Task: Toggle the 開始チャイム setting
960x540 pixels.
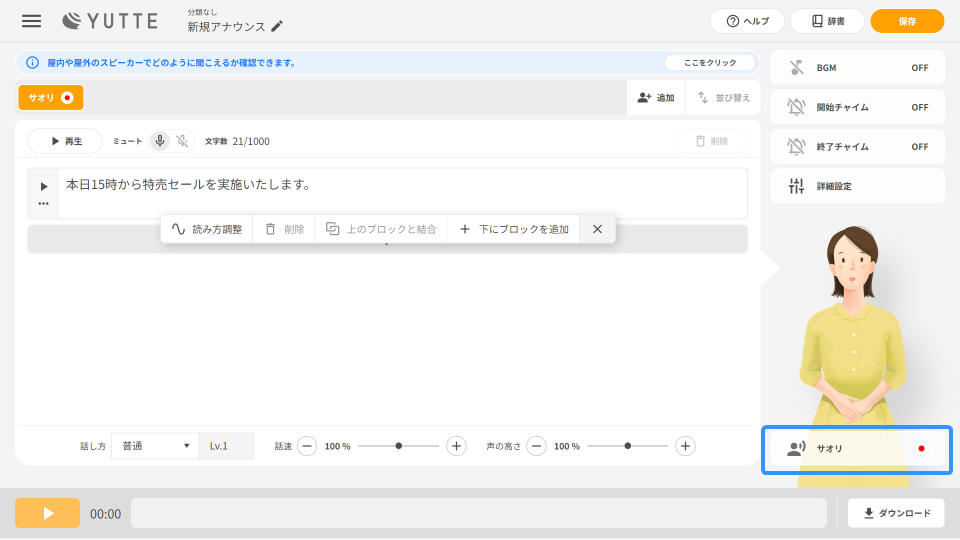Action: click(x=857, y=107)
